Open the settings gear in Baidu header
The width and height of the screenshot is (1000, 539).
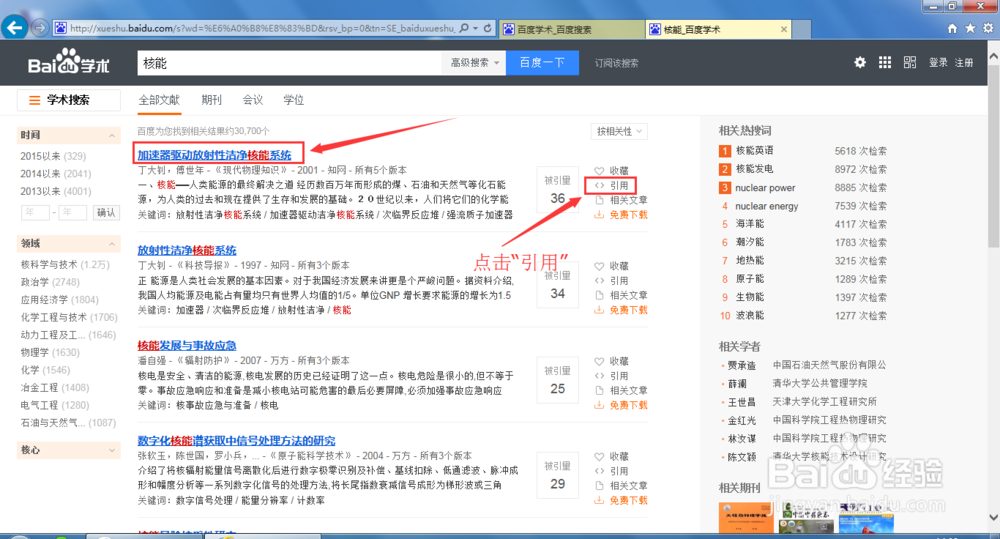coord(860,62)
